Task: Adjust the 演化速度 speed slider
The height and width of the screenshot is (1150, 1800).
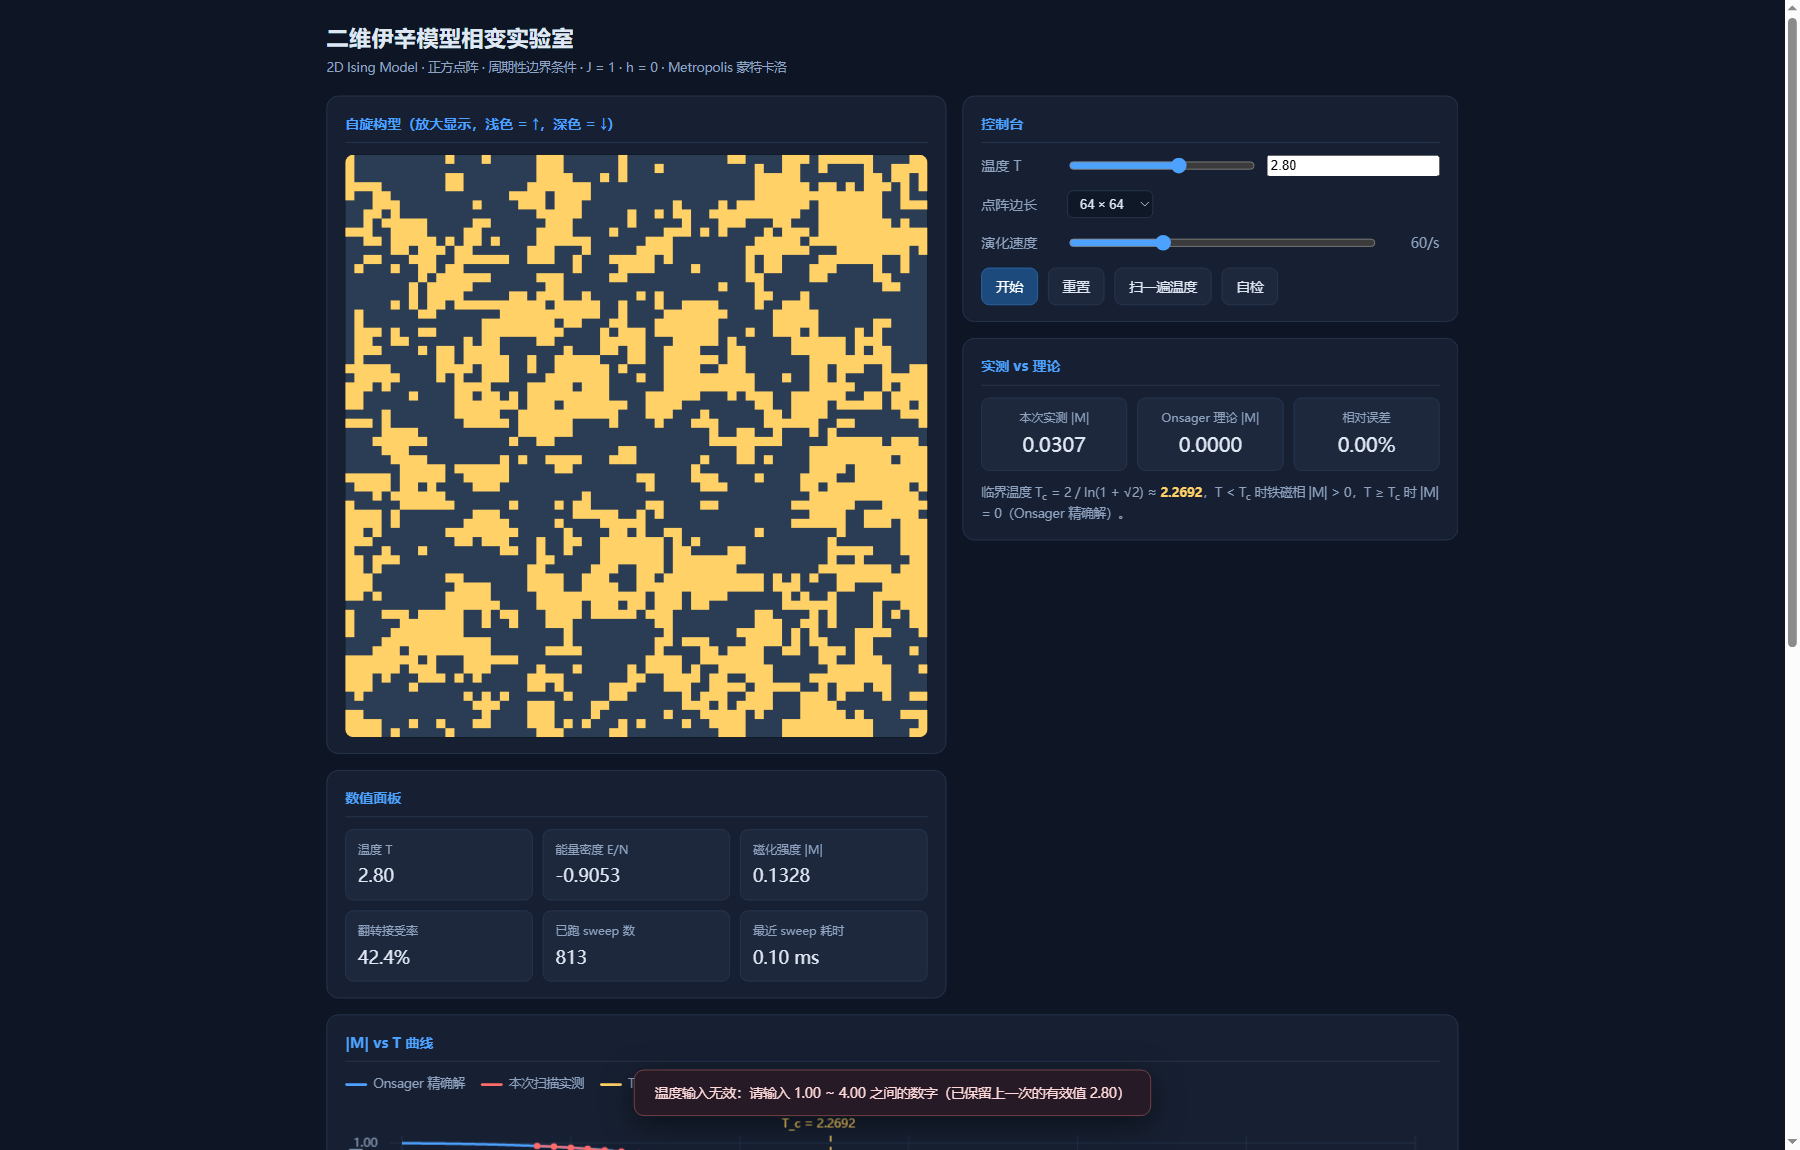Action: coord(1222,243)
